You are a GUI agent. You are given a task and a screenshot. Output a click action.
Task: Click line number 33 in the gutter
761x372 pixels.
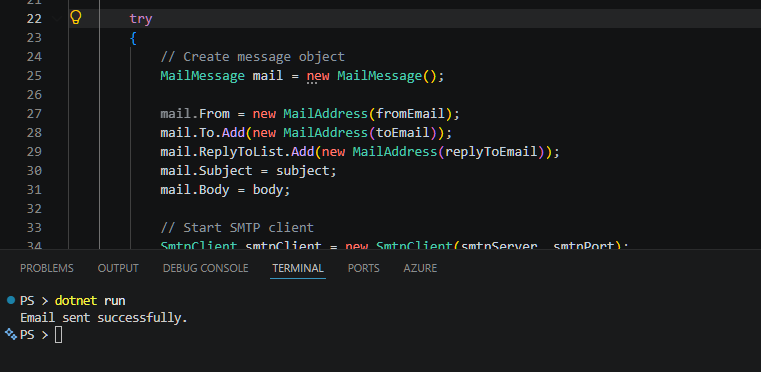pyautogui.click(x=34, y=228)
